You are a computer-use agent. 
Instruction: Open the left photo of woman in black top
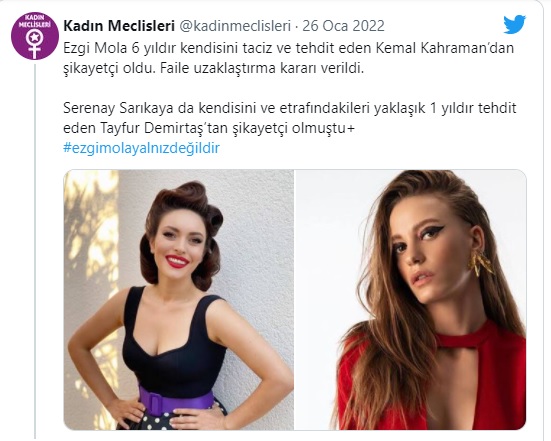(179, 300)
